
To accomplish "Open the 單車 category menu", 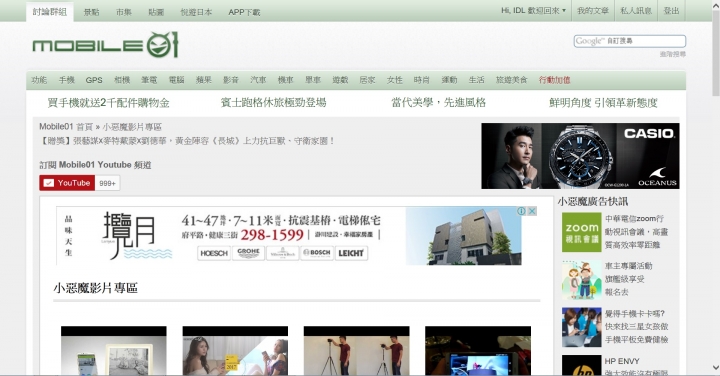I will pos(313,80).
